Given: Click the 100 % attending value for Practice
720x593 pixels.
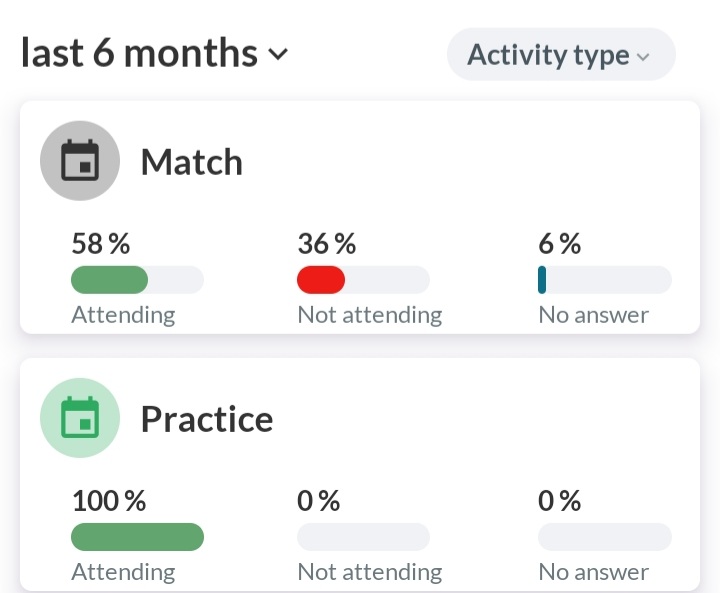Looking at the screenshot, I should click(108, 500).
